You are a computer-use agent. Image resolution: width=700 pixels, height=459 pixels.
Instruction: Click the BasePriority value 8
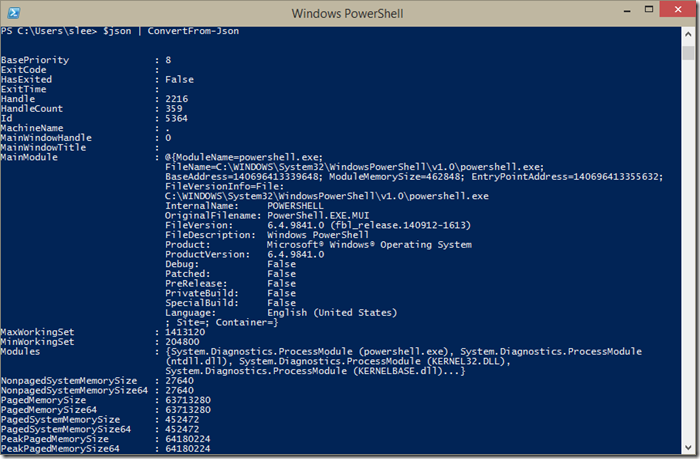(168, 60)
